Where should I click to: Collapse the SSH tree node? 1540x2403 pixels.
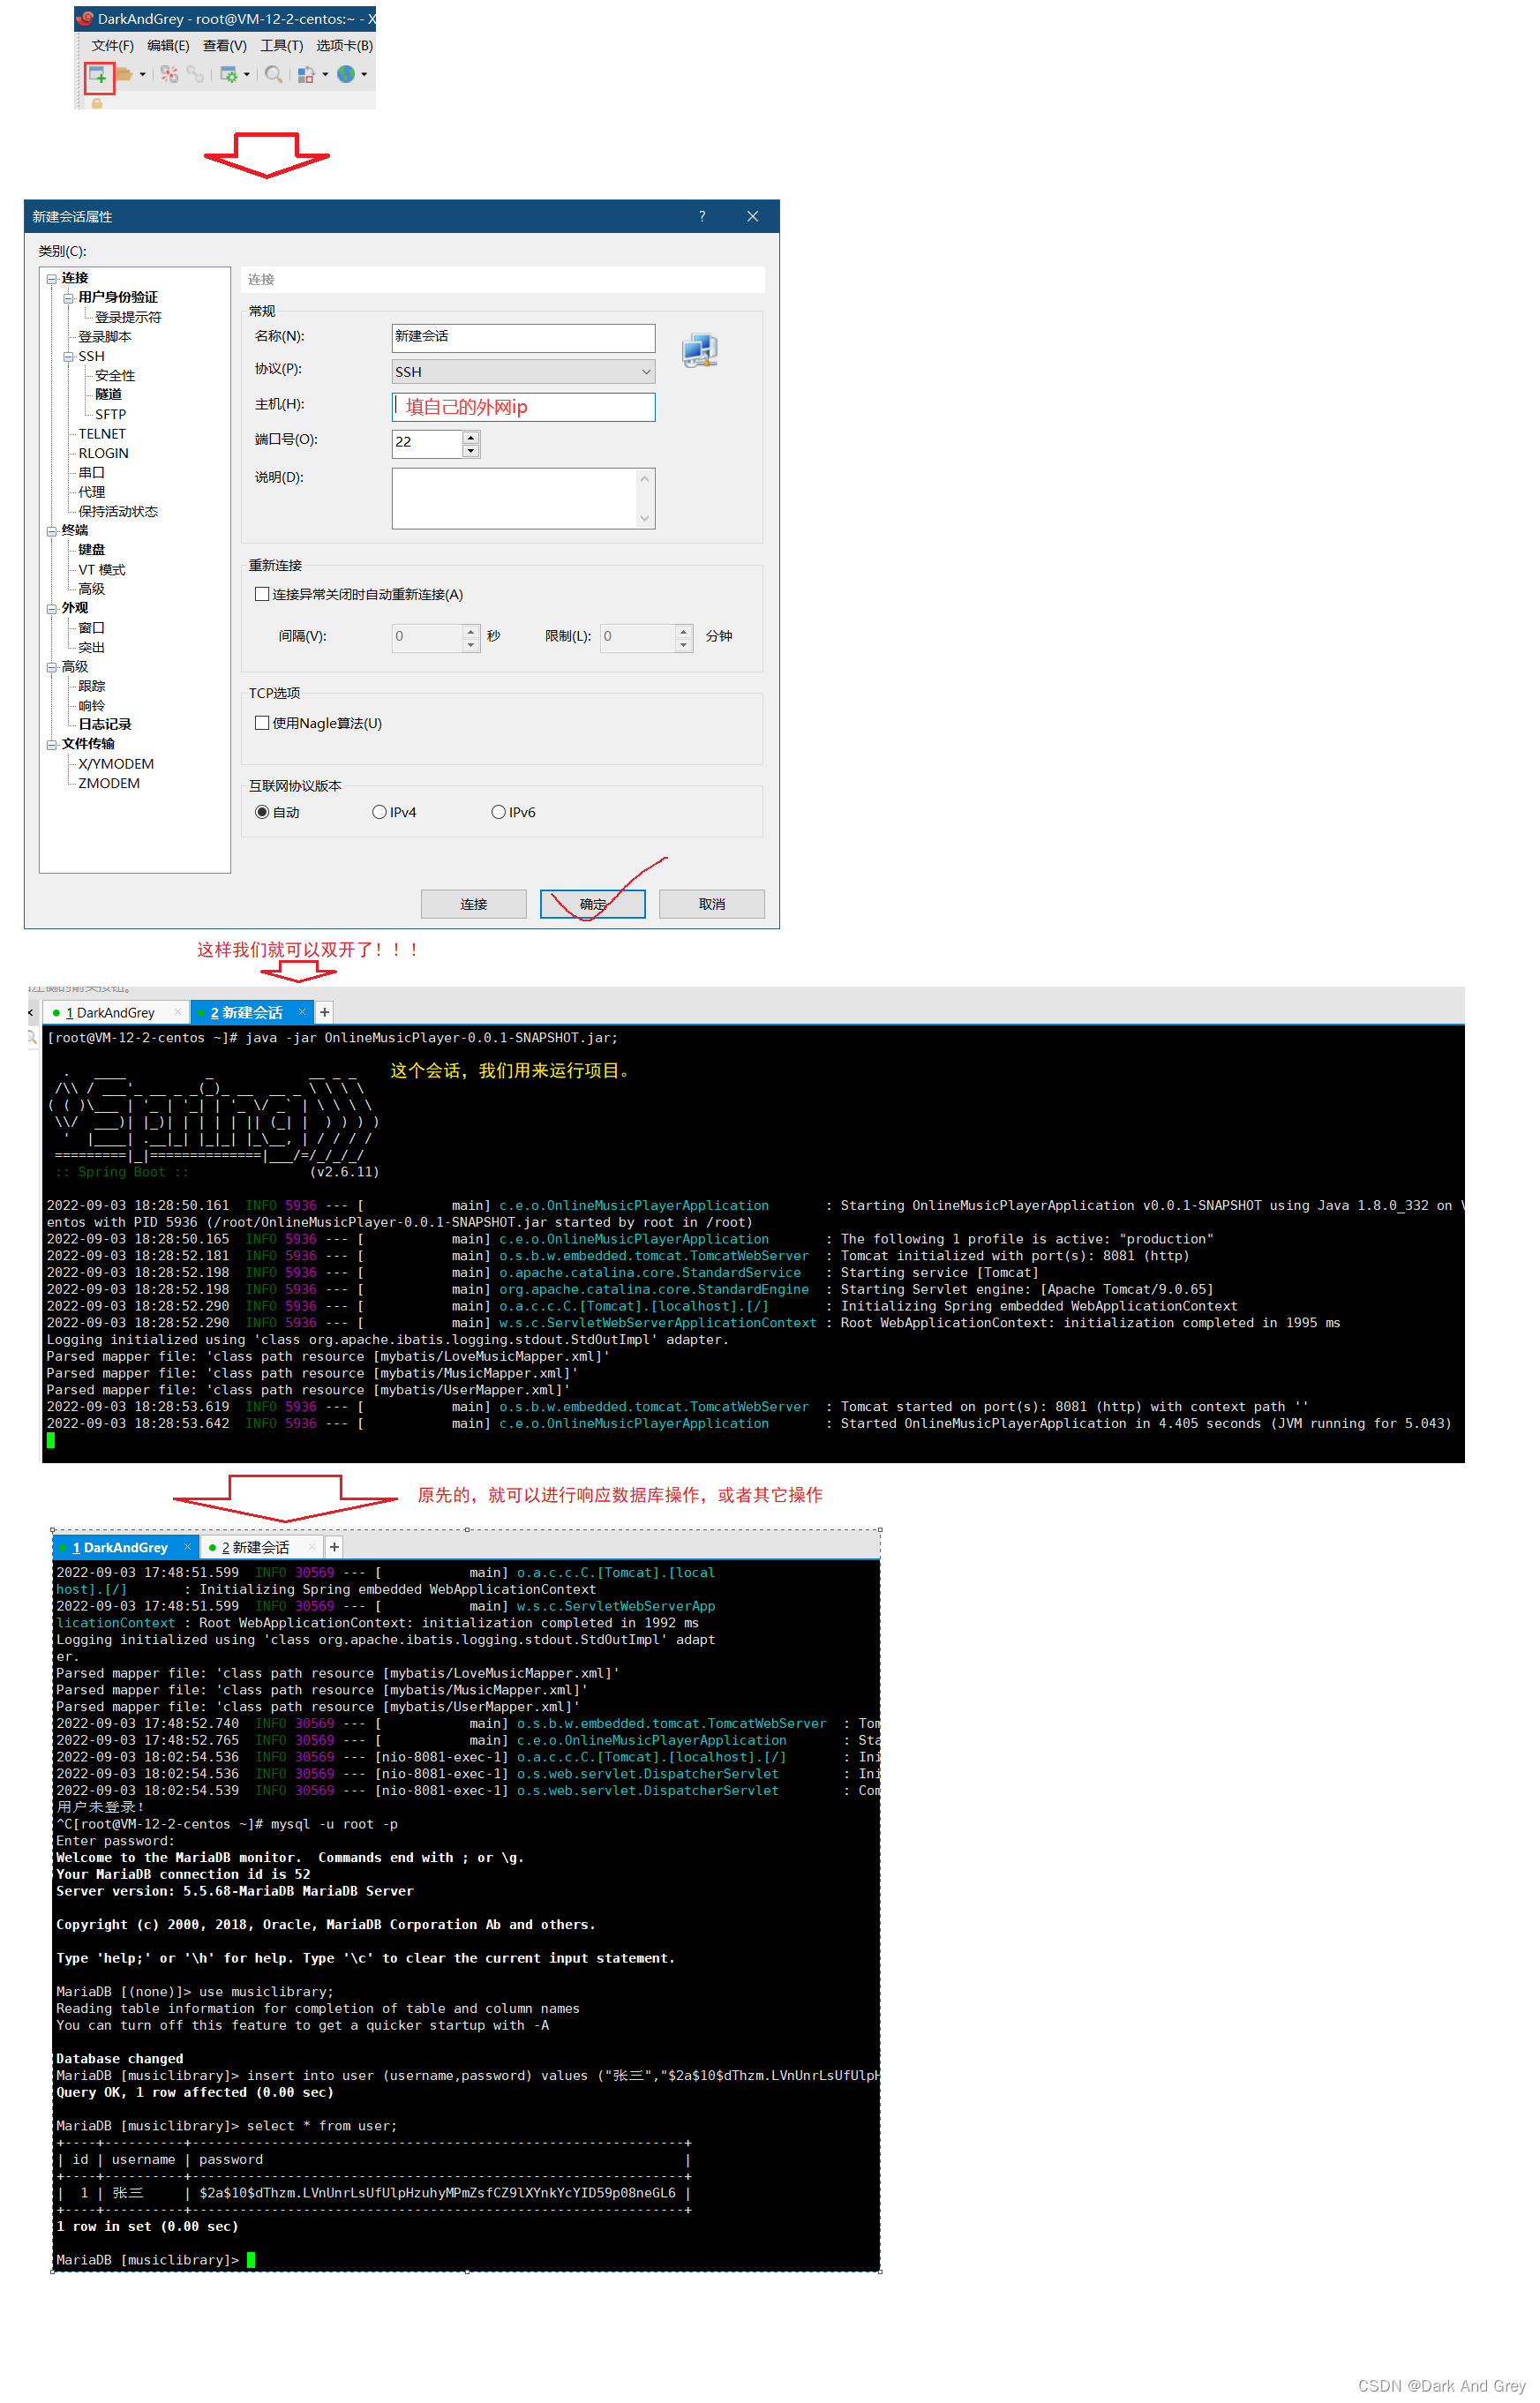(x=69, y=358)
